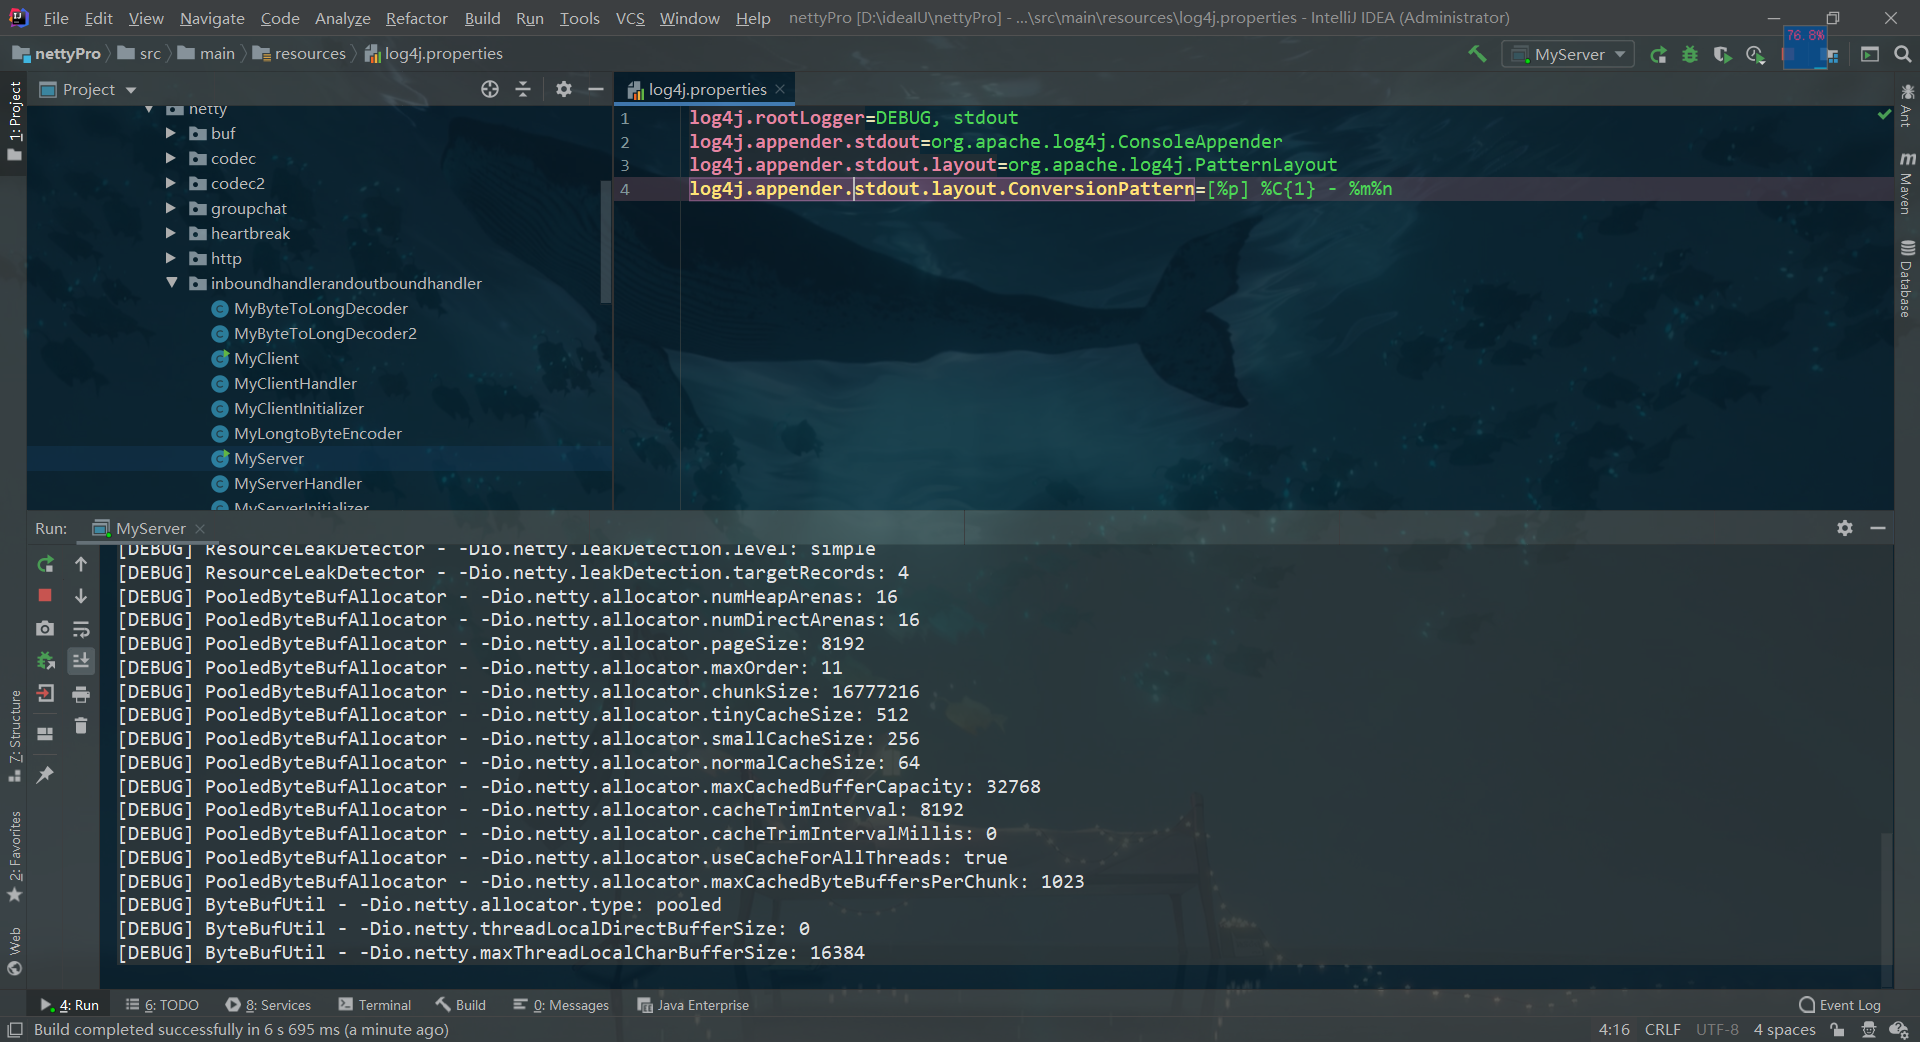Expand the http folder
This screenshot has height=1042, width=1920.
[x=170, y=258]
